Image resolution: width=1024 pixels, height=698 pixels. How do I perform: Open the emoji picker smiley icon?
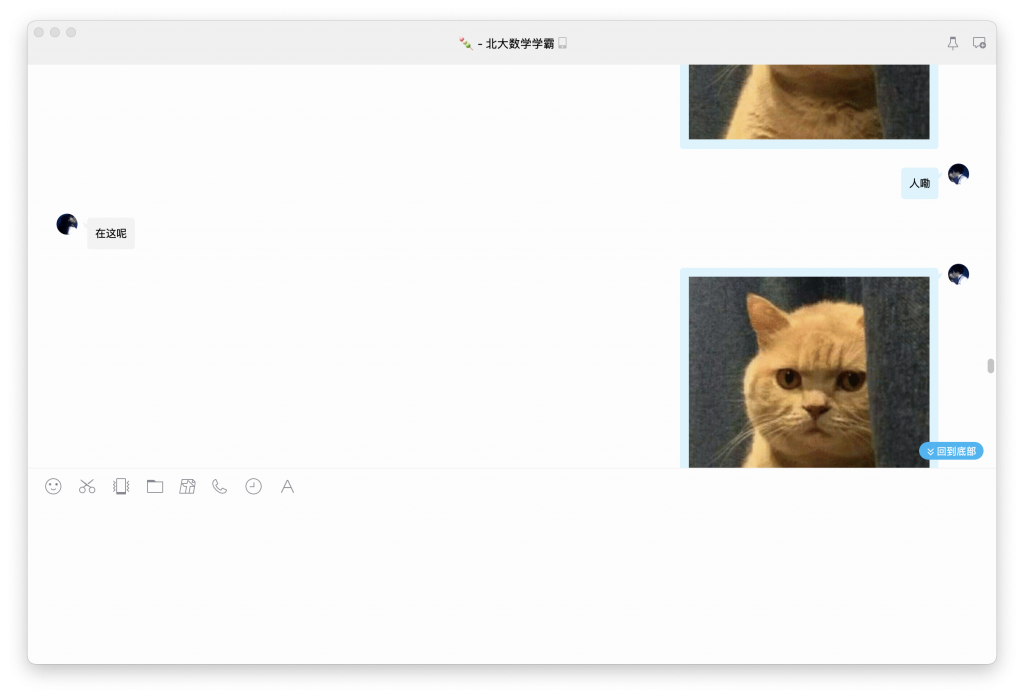point(53,486)
